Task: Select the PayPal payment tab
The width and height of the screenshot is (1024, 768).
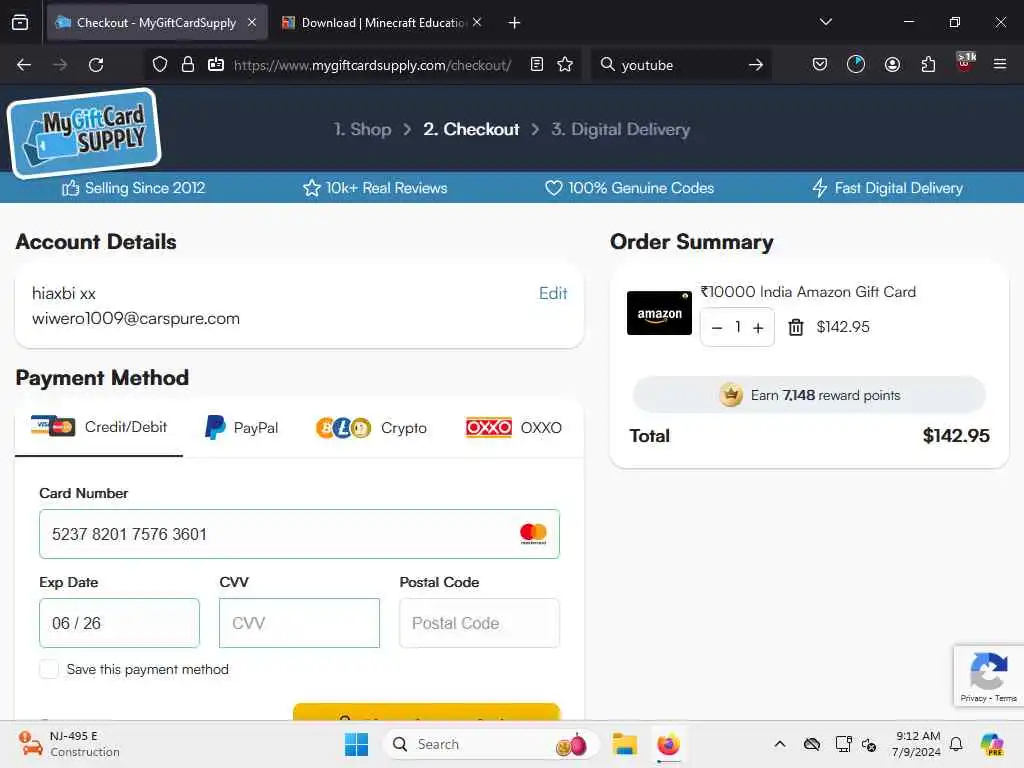Action: point(242,428)
